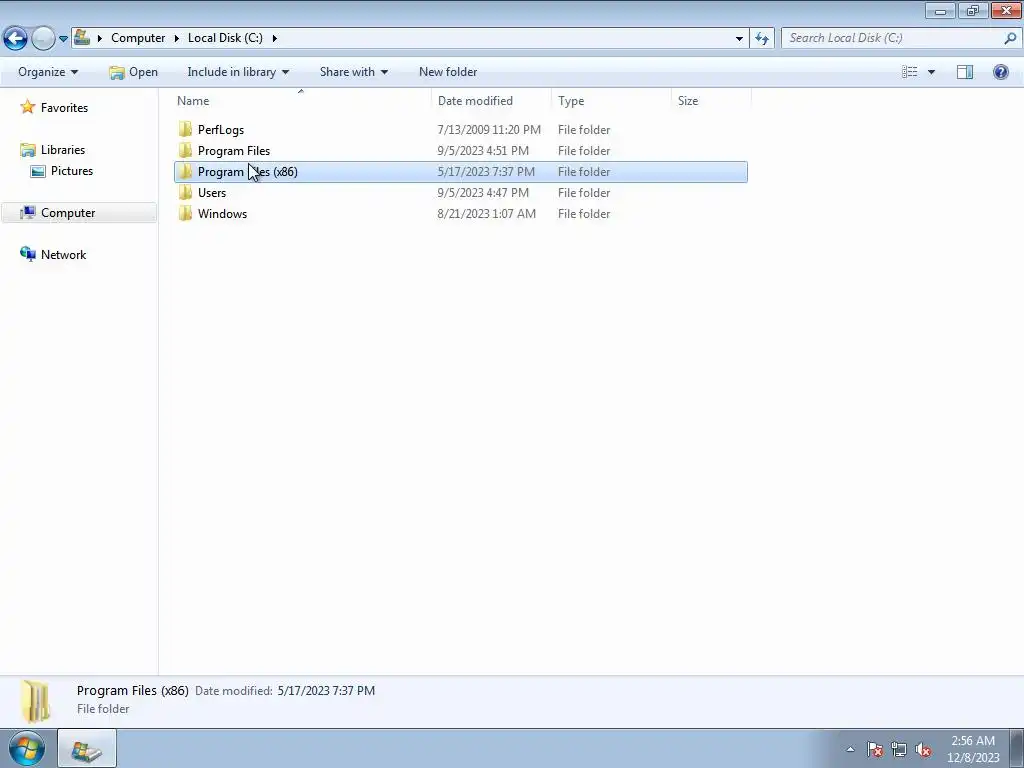The width and height of the screenshot is (1024, 768).
Task: Click the Users folder icon
Action: [x=185, y=193]
